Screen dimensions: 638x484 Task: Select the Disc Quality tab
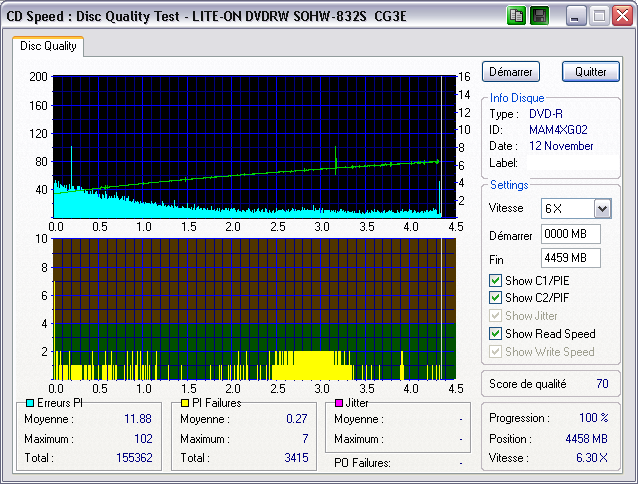[x=48, y=46]
